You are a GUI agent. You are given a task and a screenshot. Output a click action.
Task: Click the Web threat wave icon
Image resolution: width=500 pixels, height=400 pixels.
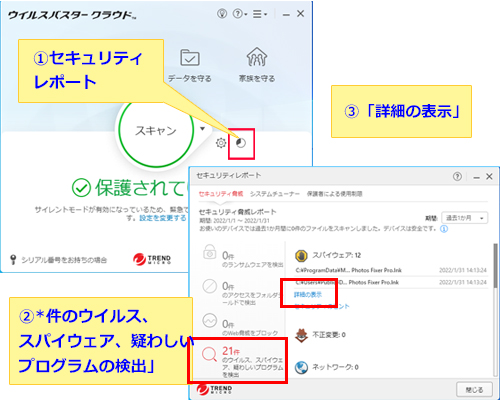coord(210,321)
